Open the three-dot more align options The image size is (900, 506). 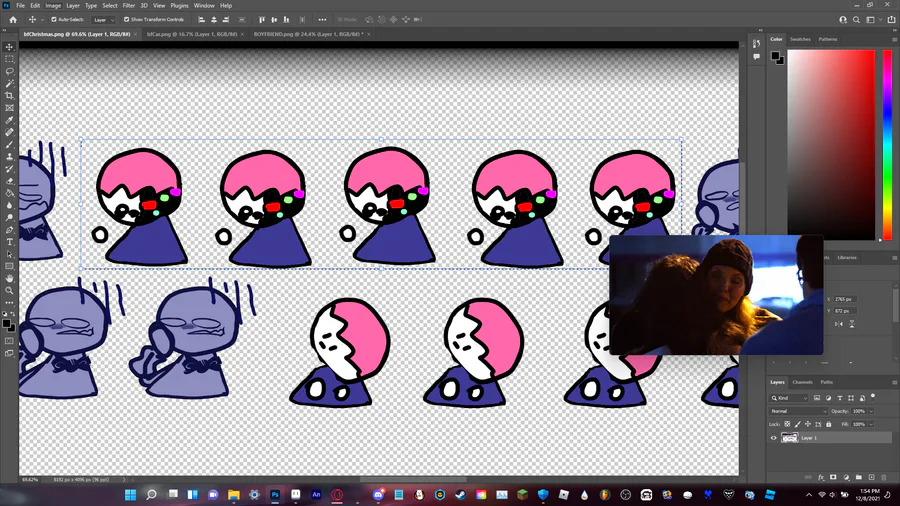click(323, 20)
